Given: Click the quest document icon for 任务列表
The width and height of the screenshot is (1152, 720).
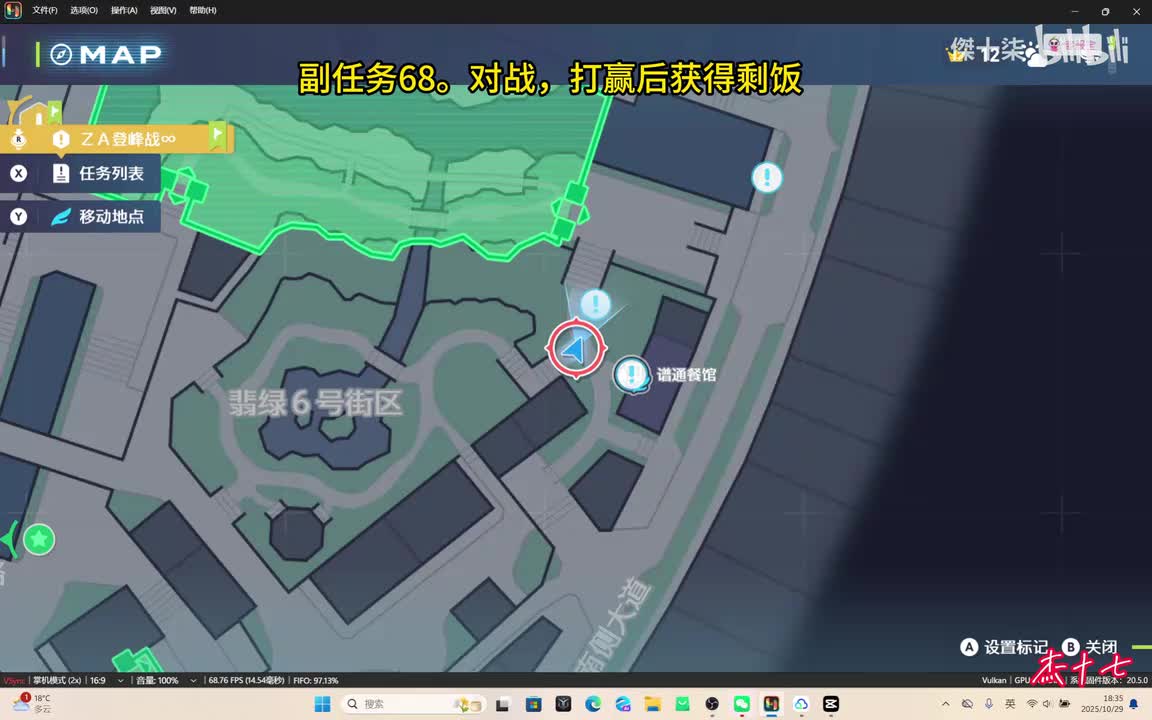Looking at the screenshot, I should pos(61,173).
